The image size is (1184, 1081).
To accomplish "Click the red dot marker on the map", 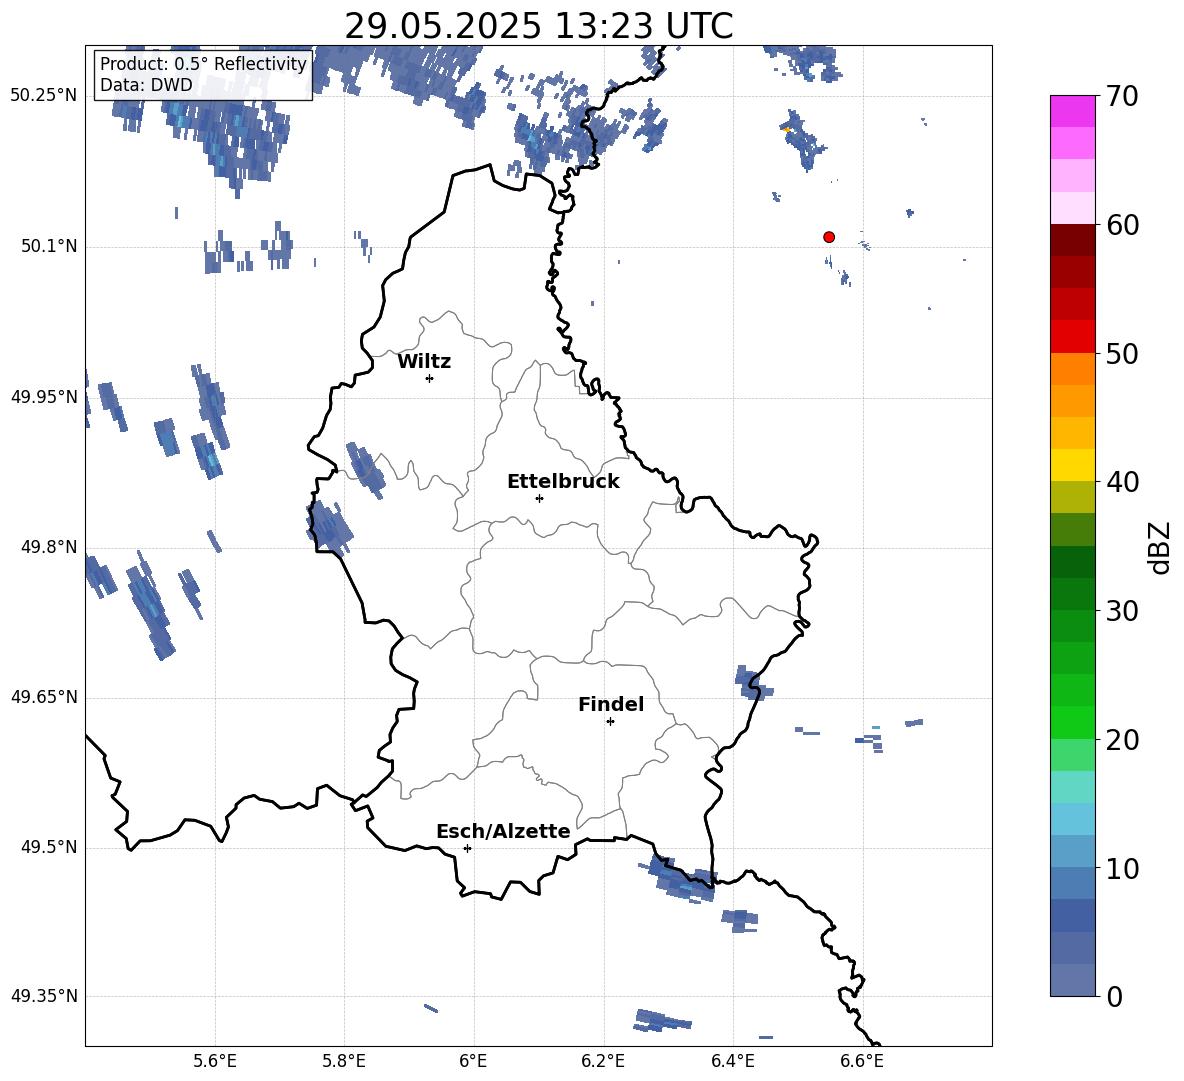I will pos(828,237).
